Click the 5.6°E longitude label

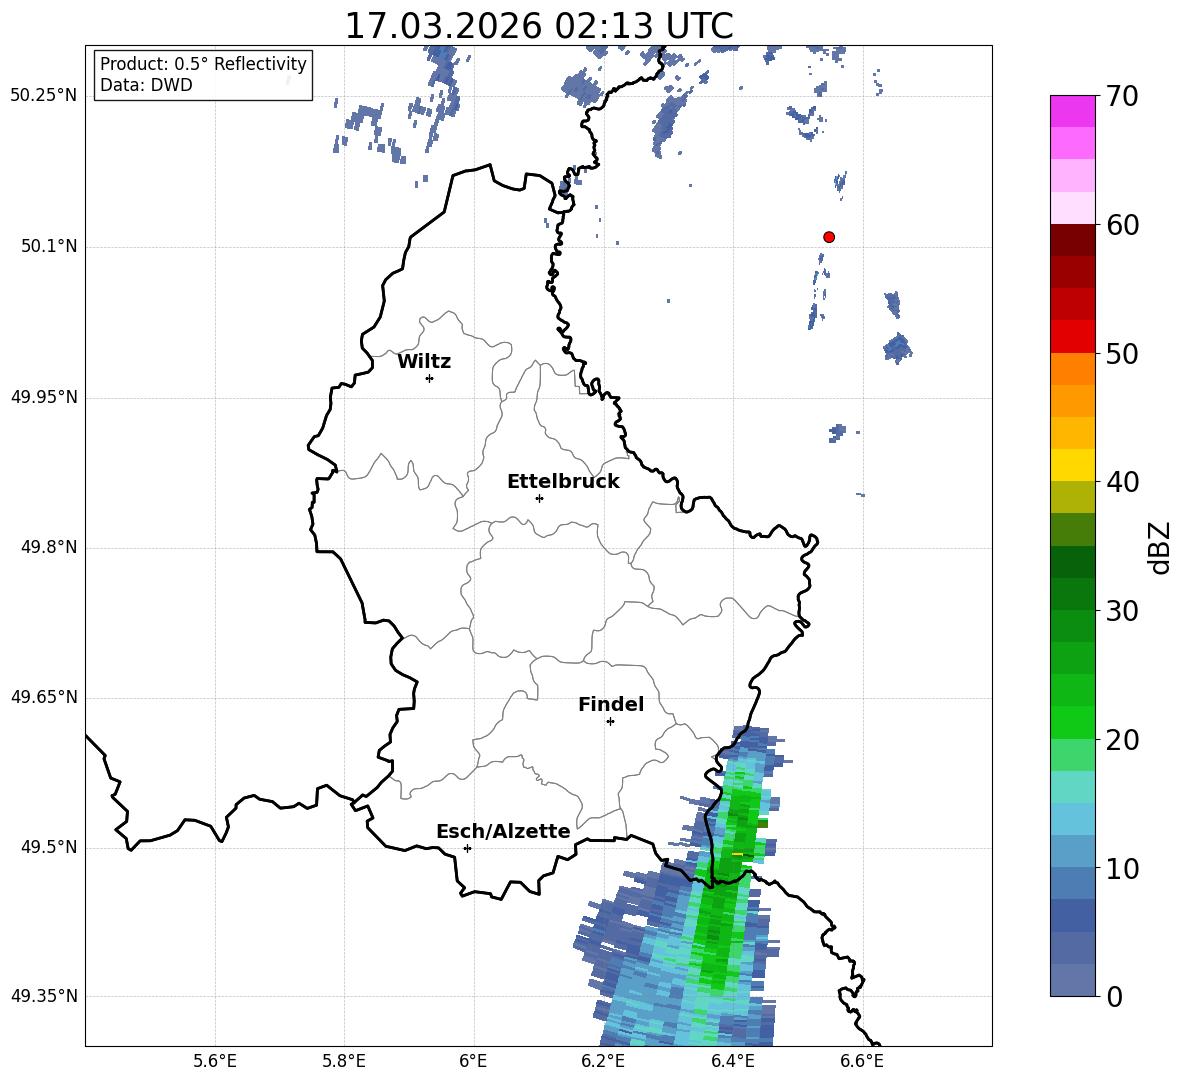click(215, 1061)
